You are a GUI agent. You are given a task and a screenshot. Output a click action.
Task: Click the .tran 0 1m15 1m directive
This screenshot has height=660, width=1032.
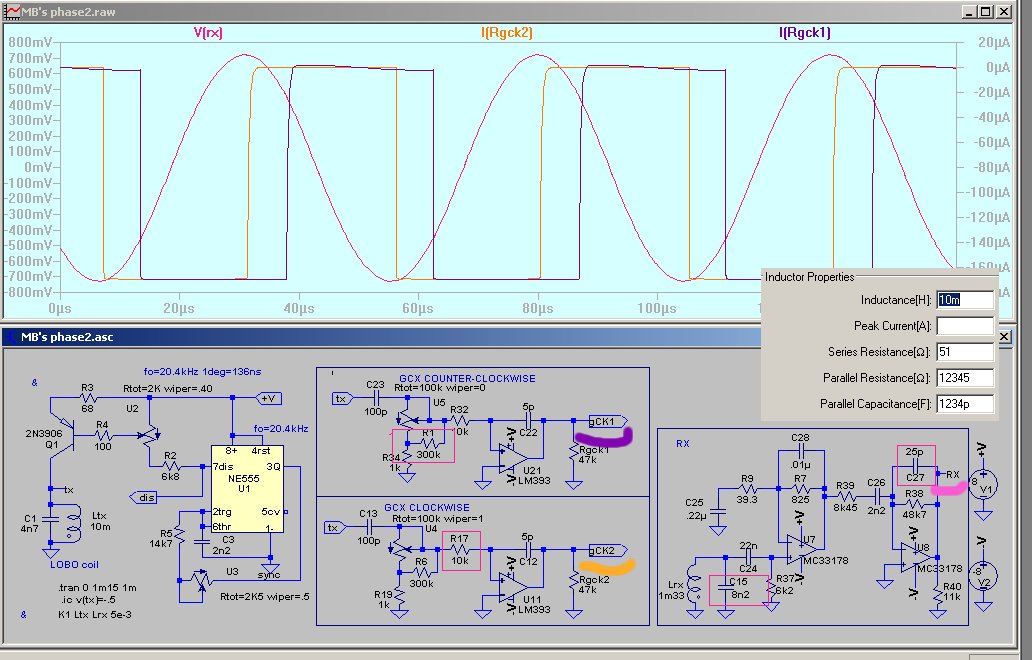[x=97, y=588]
